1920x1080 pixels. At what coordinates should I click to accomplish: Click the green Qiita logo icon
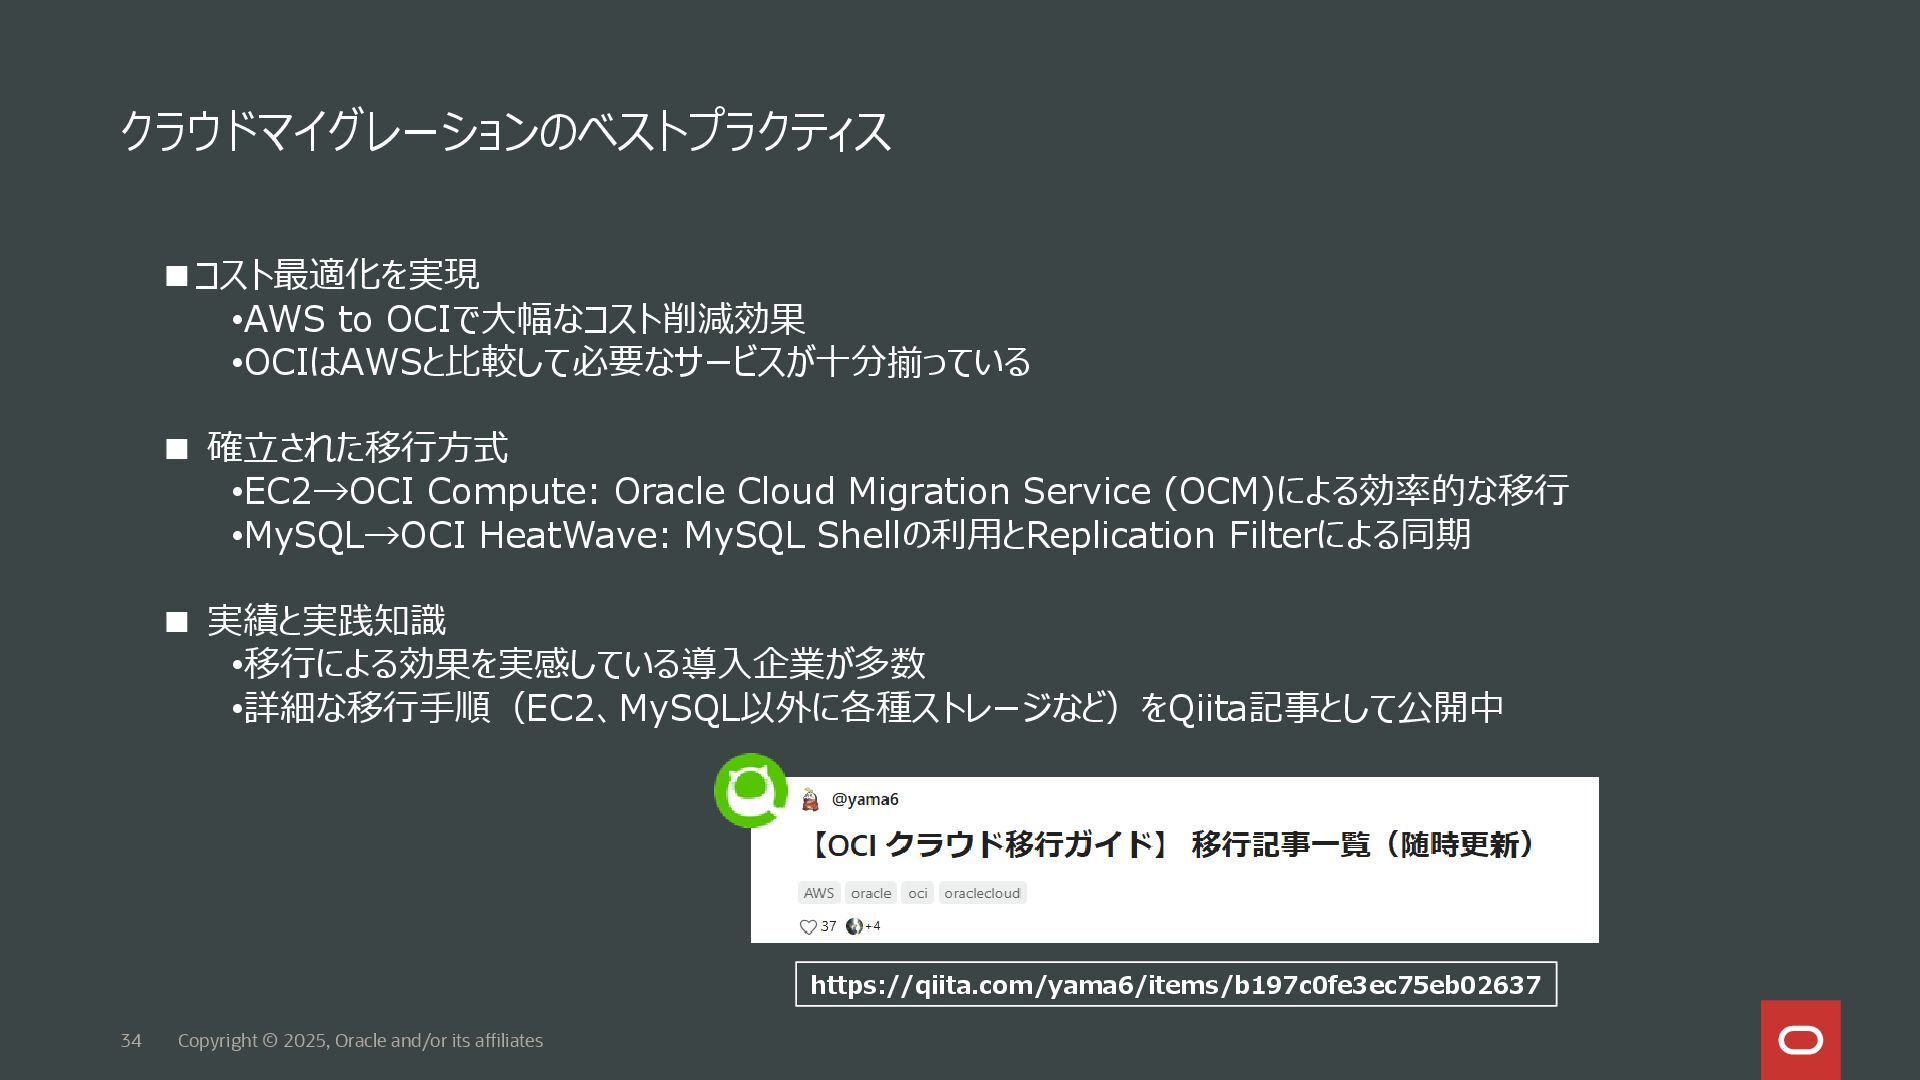[751, 790]
